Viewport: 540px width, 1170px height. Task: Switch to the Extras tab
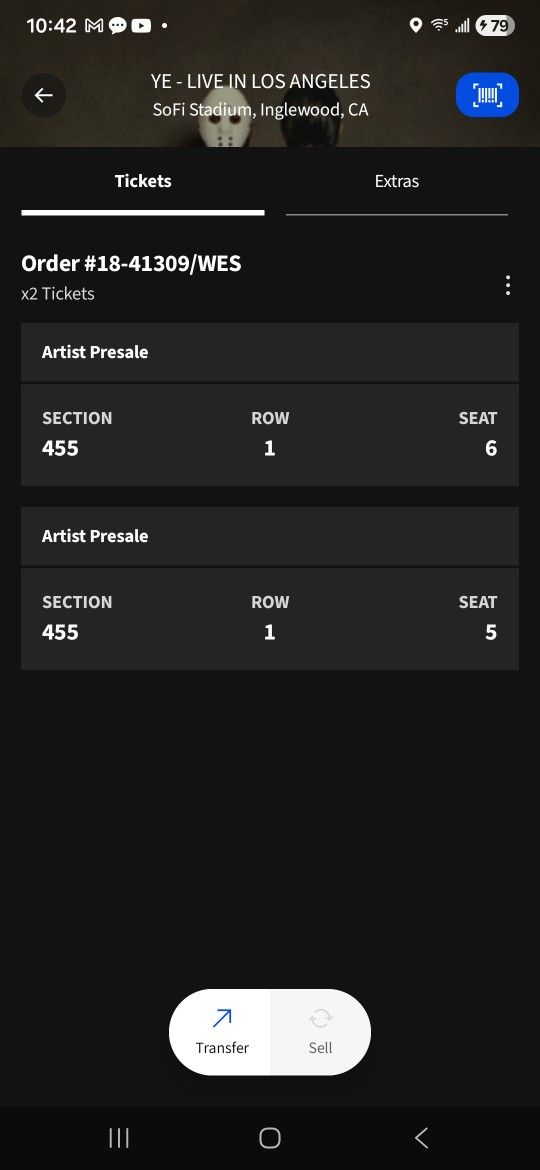pyautogui.click(x=397, y=181)
